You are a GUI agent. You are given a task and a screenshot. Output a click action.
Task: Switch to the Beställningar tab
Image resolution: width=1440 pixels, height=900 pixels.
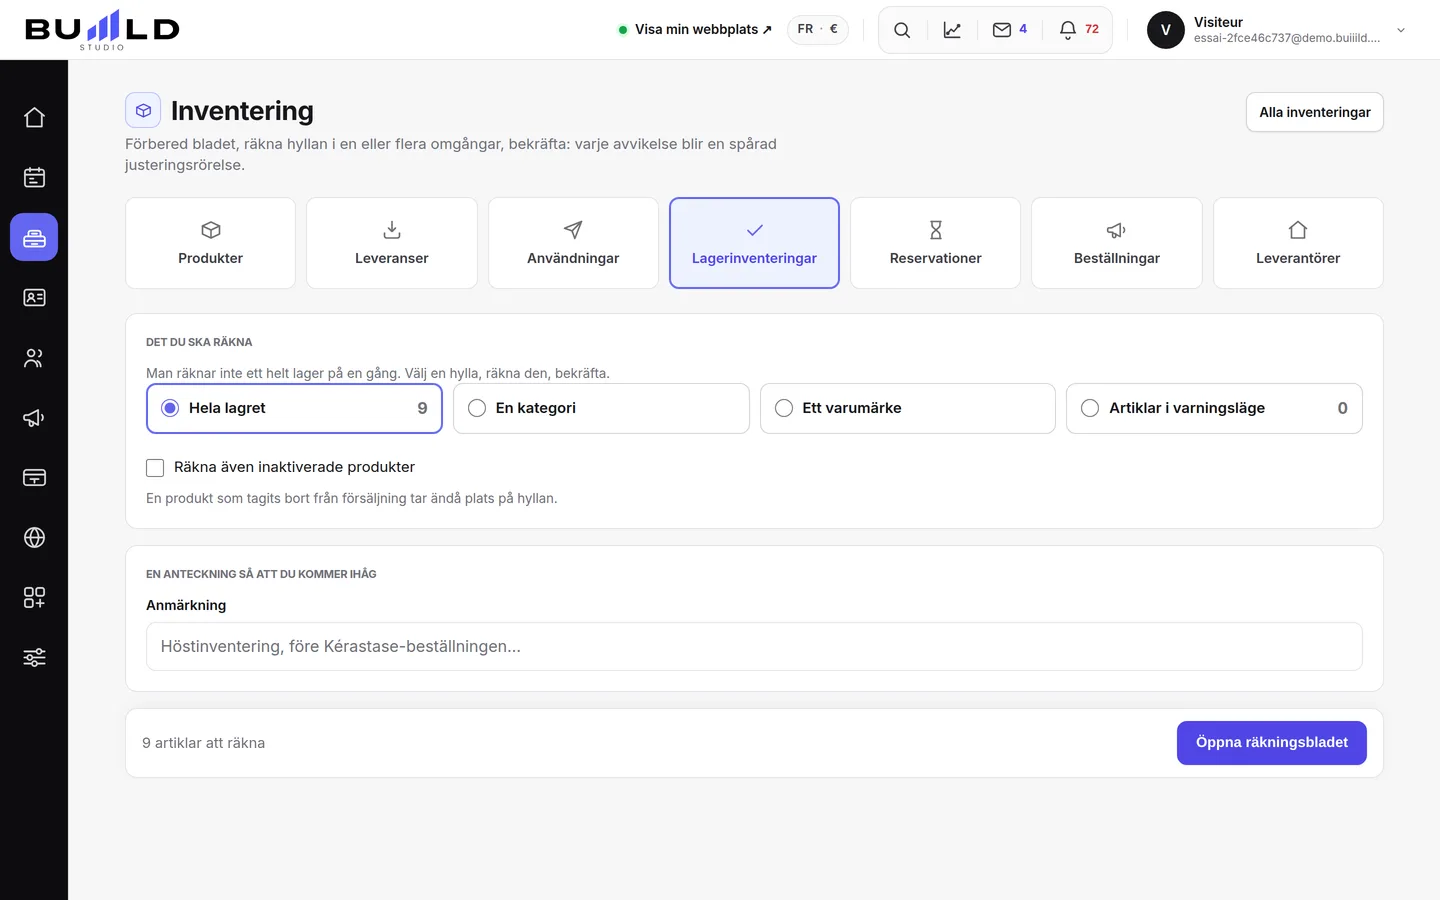click(x=1116, y=243)
